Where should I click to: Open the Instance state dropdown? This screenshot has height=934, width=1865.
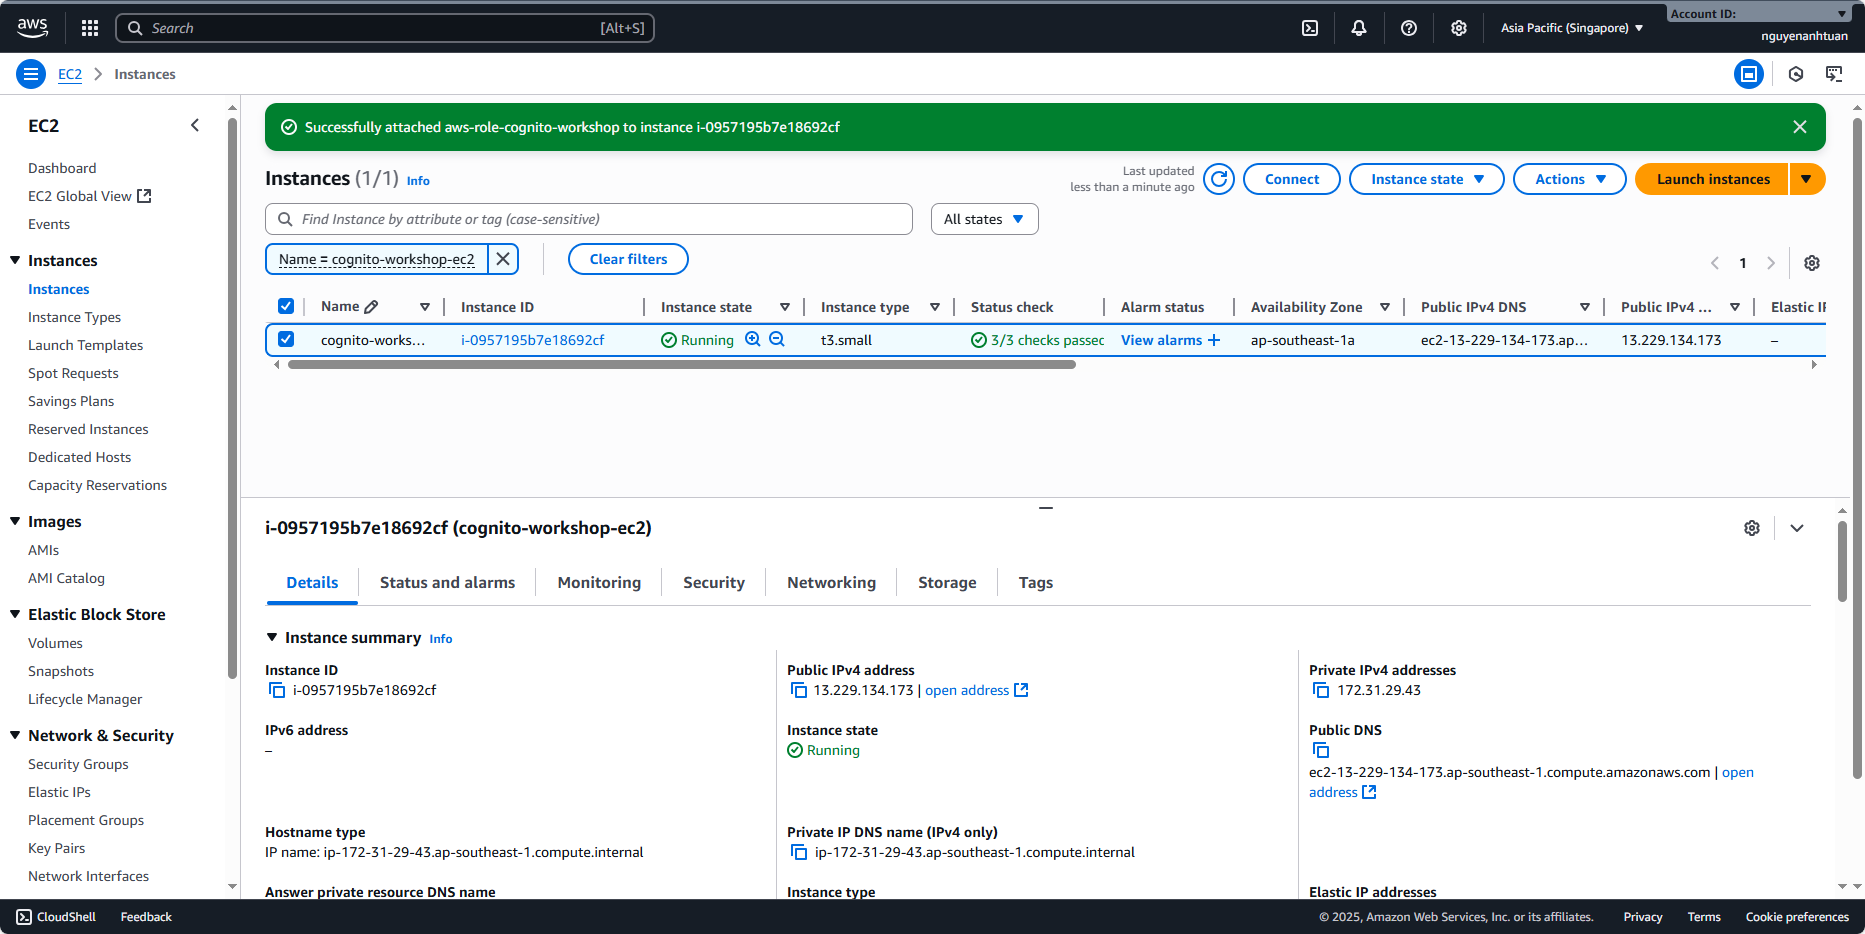(x=1426, y=180)
